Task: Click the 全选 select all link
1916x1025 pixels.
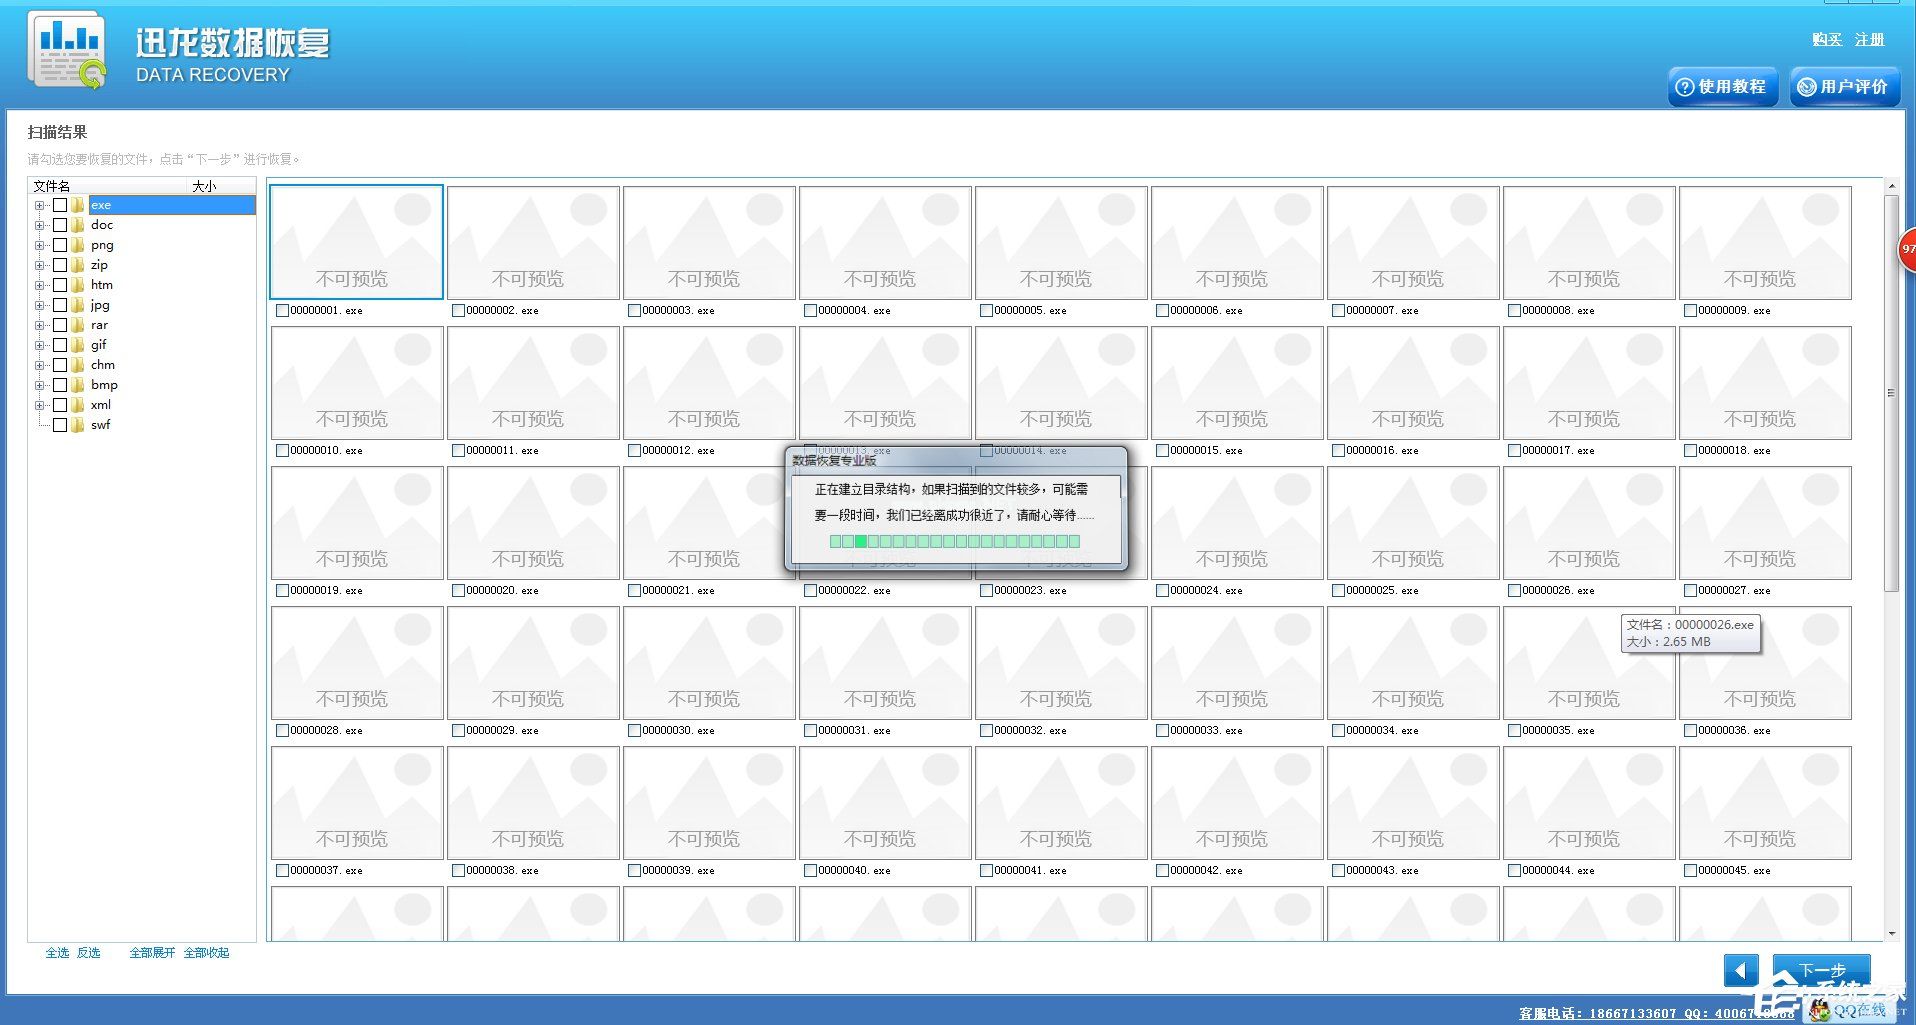Action: (57, 953)
